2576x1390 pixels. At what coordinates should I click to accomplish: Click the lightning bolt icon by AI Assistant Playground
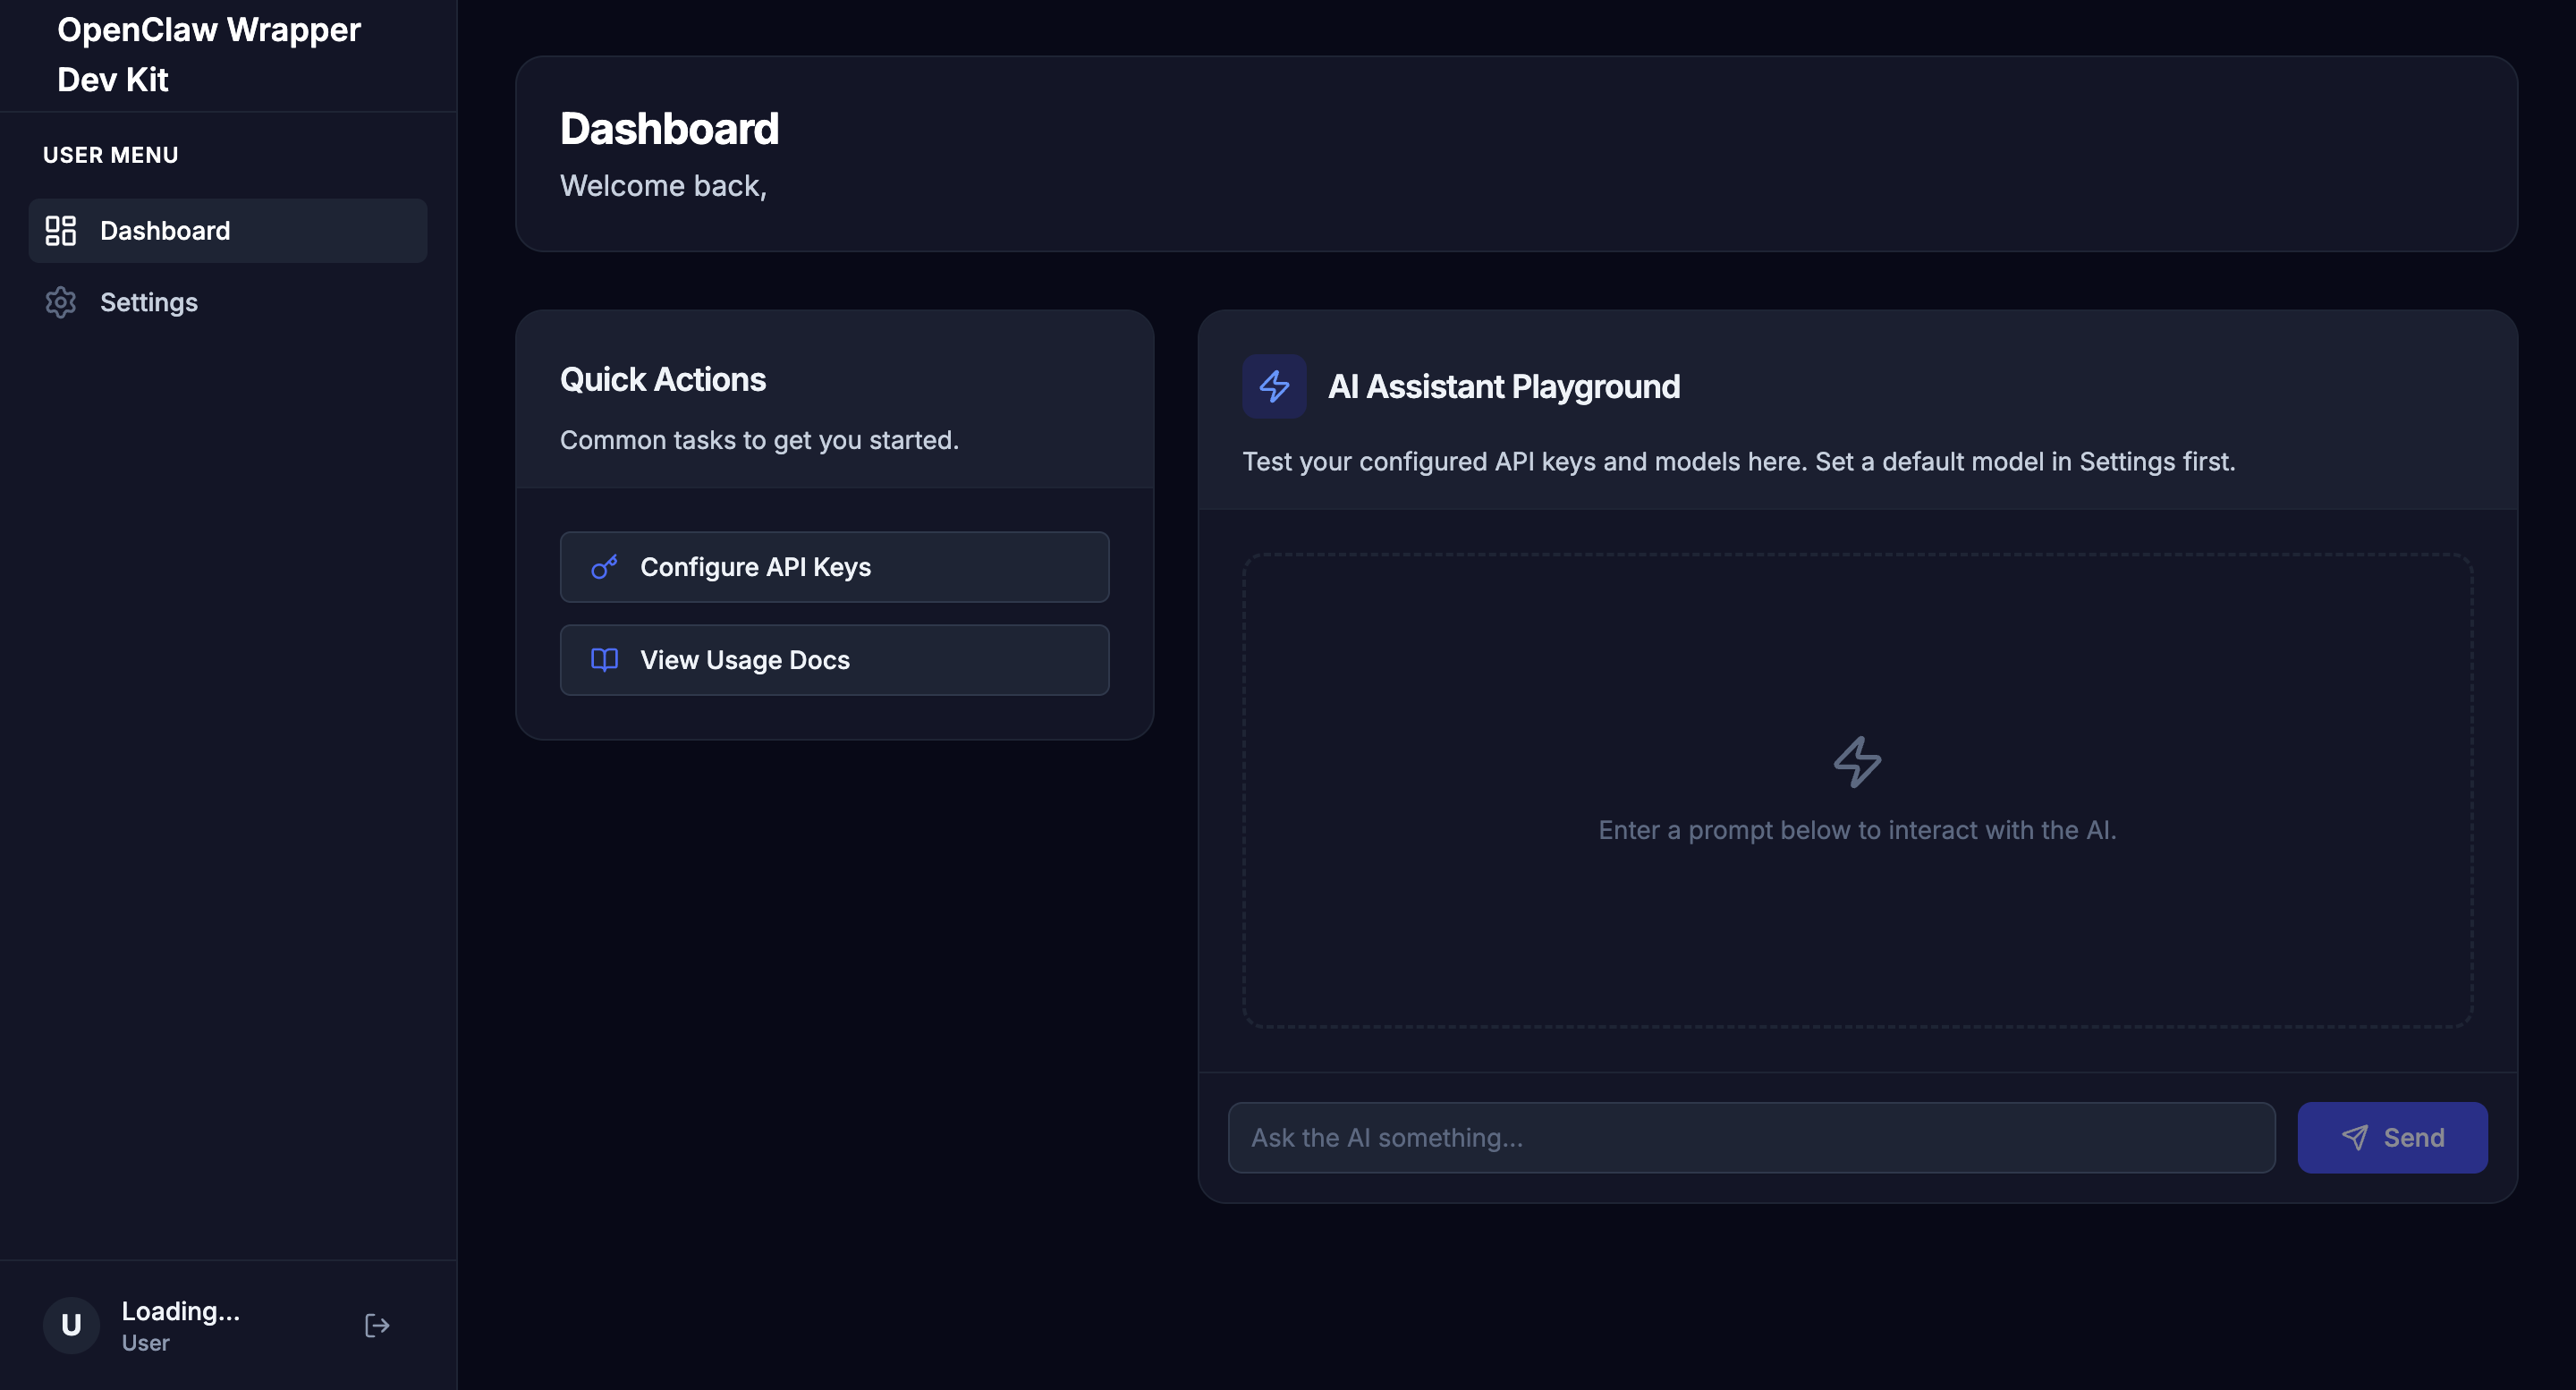tap(1274, 386)
